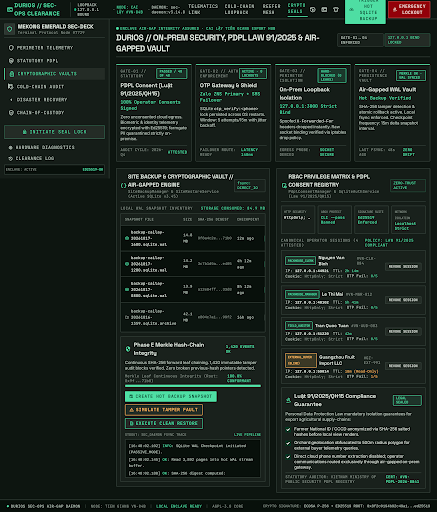This screenshot has width=437, height=512.
Task: Click the Chain-of-Custody shield icon
Action: (x=11, y=113)
